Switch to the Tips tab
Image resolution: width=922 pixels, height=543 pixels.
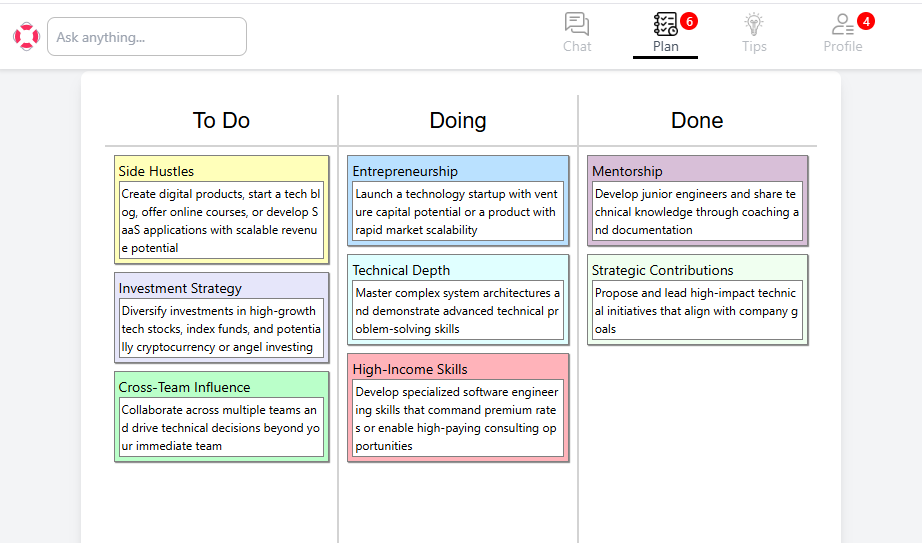point(754,34)
